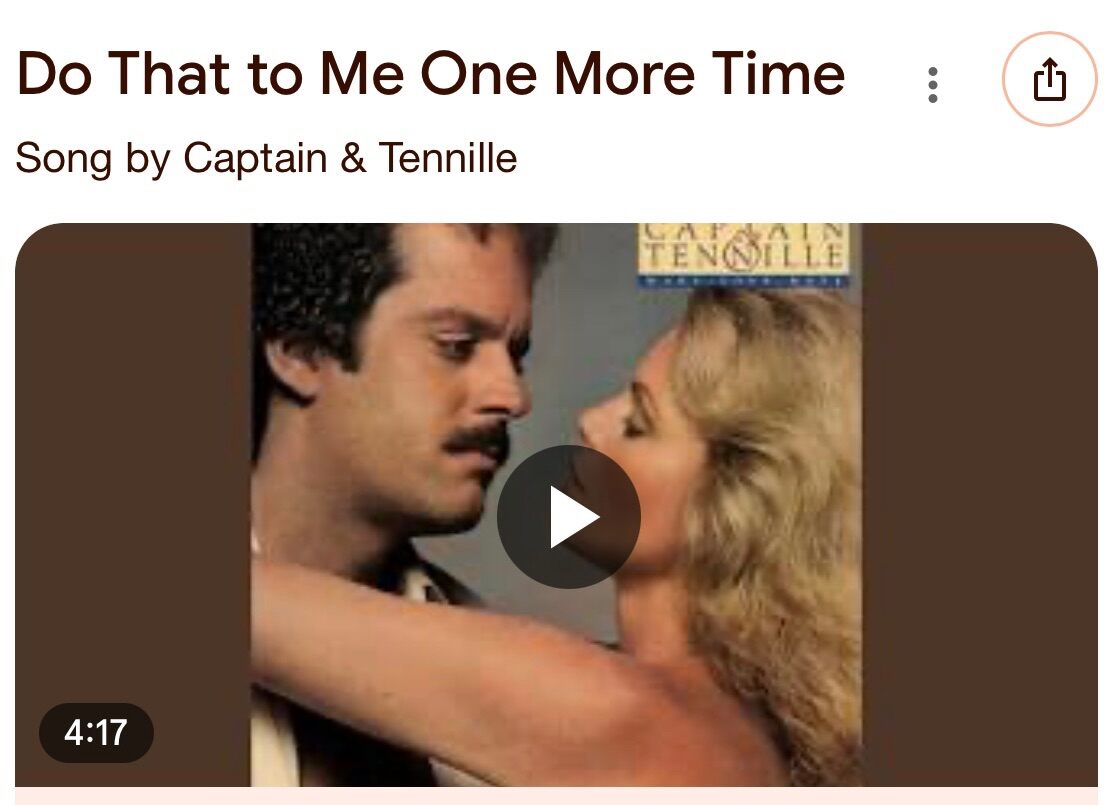Open the album cover video thumbnail
The width and height of the screenshot is (1114, 805).
click(x=556, y=504)
